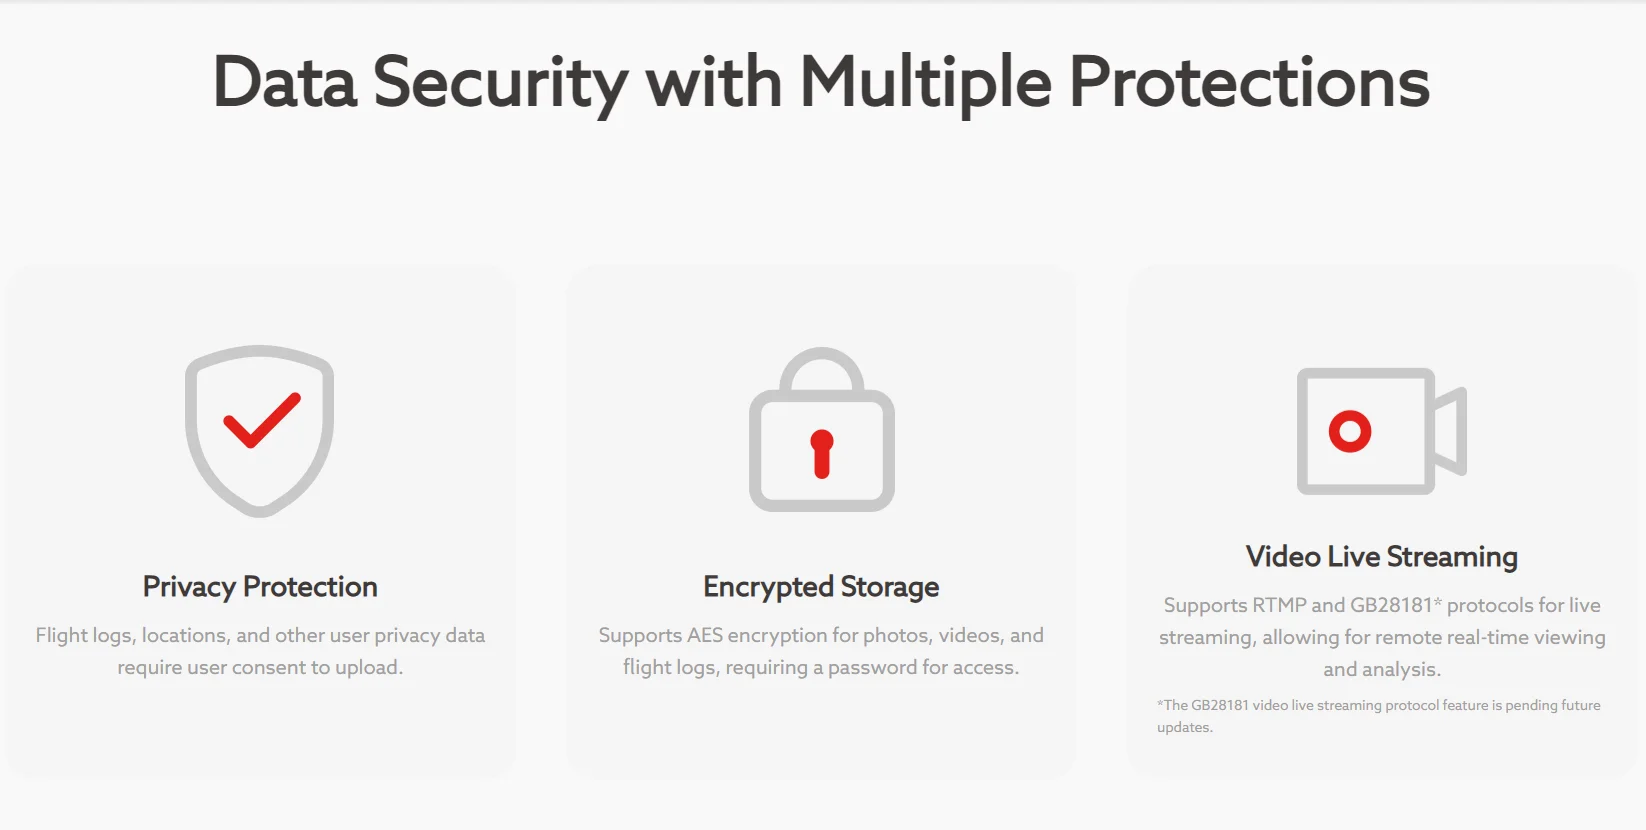Click the flight logs user consent description
1646x830 pixels.
[x=260, y=651]
